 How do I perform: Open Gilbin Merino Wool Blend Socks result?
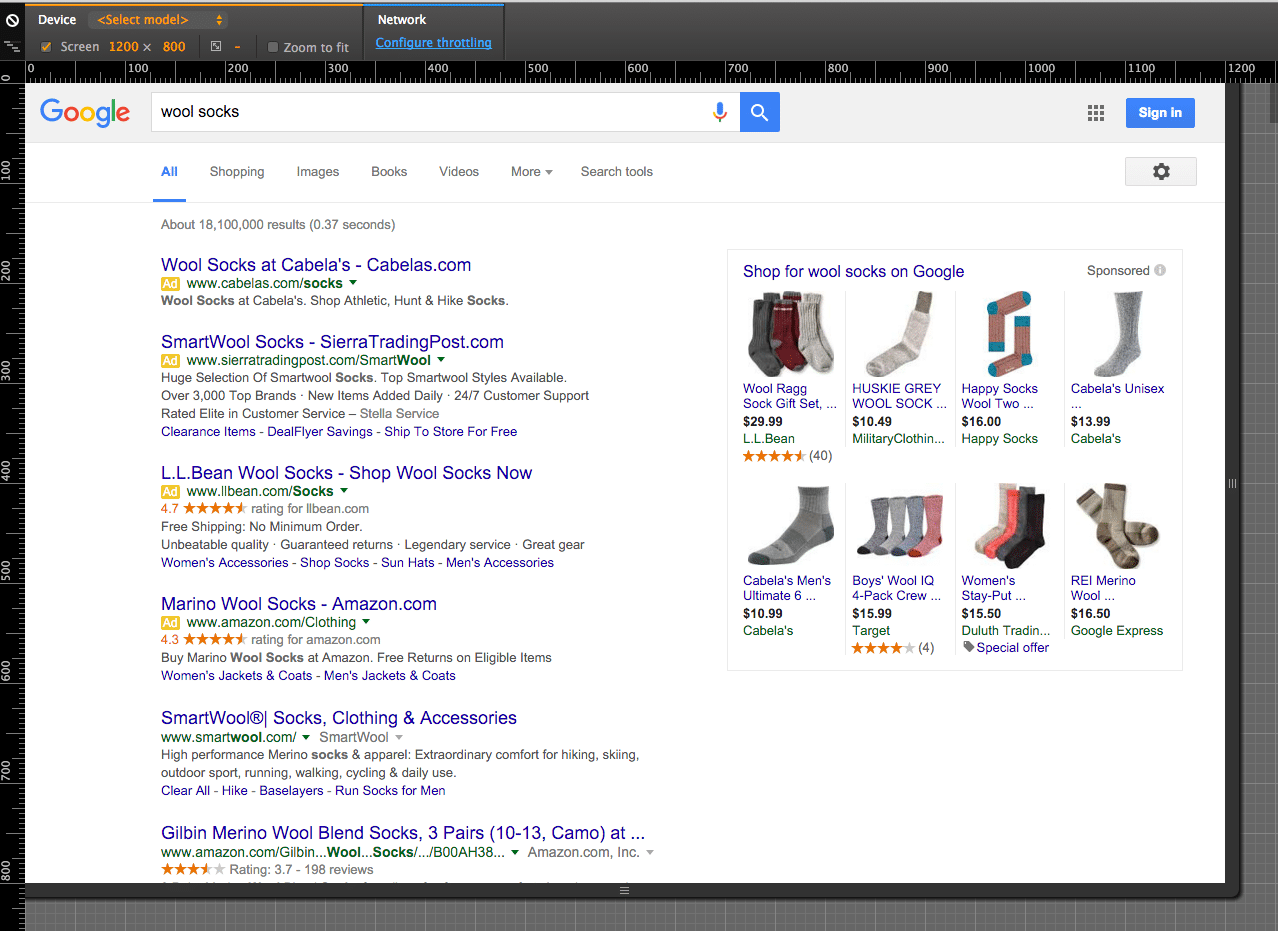403,833
